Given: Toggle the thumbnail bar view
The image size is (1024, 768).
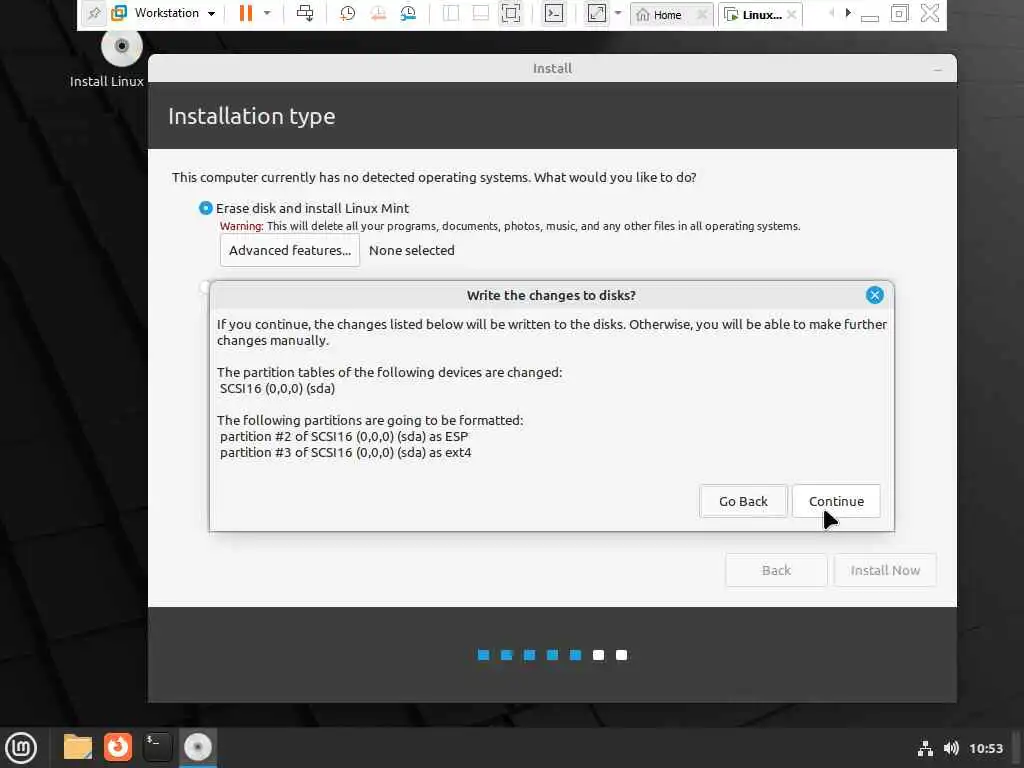Looking at the screenshot, I should pos(481,13).
